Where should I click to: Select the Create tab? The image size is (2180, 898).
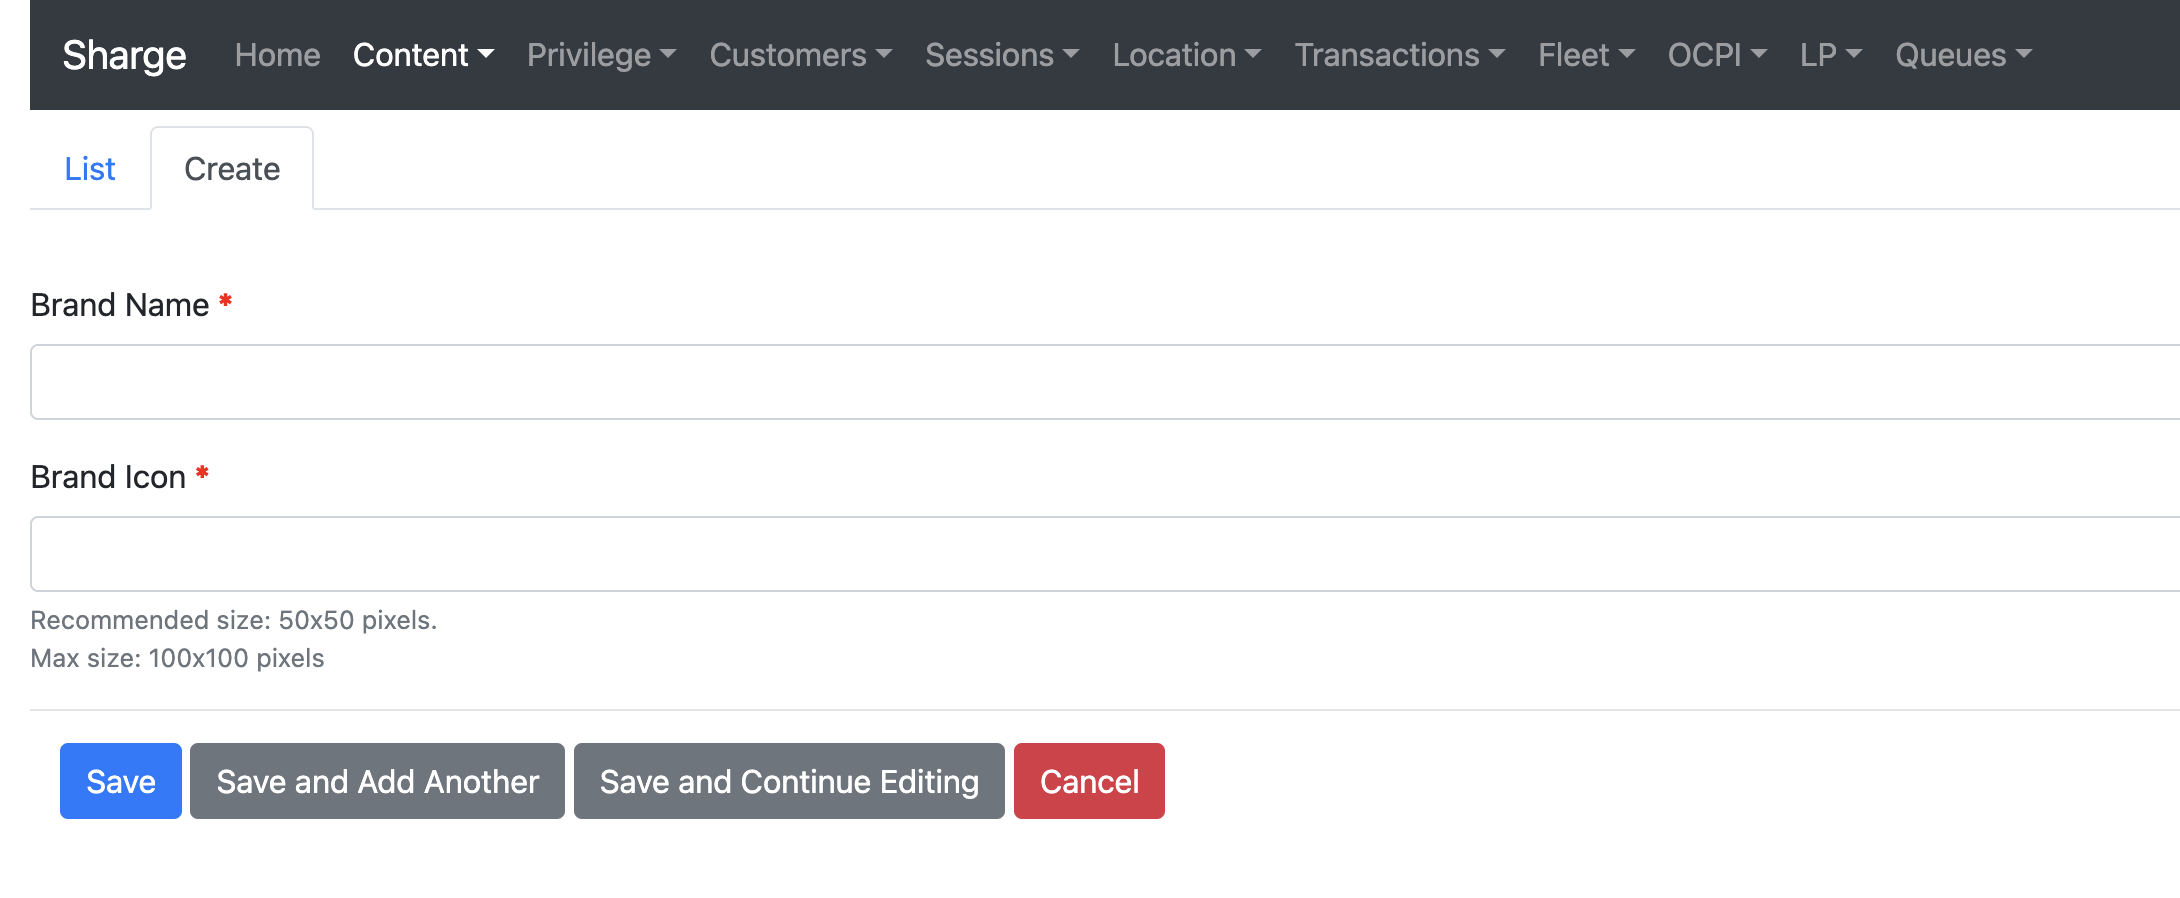pos(232,169)
